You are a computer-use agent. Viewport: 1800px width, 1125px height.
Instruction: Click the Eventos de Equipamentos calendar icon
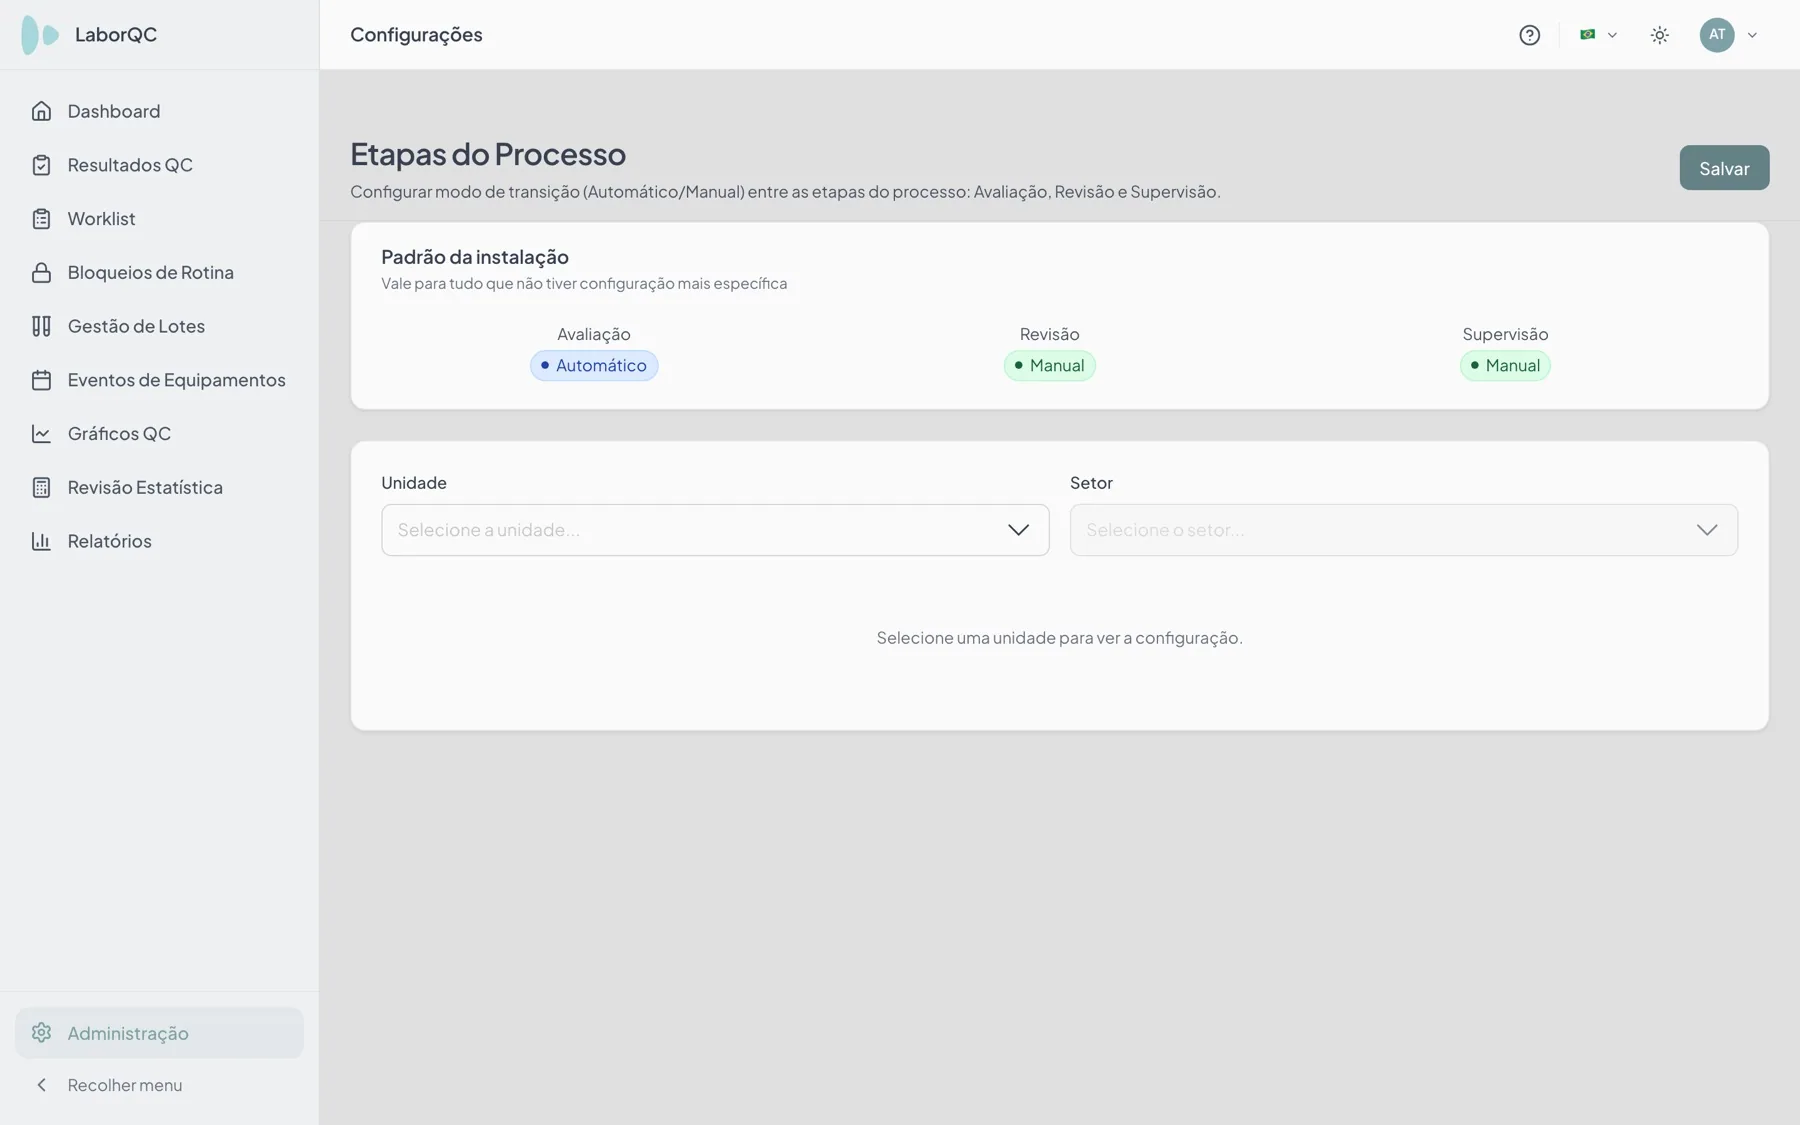point(41,380)
